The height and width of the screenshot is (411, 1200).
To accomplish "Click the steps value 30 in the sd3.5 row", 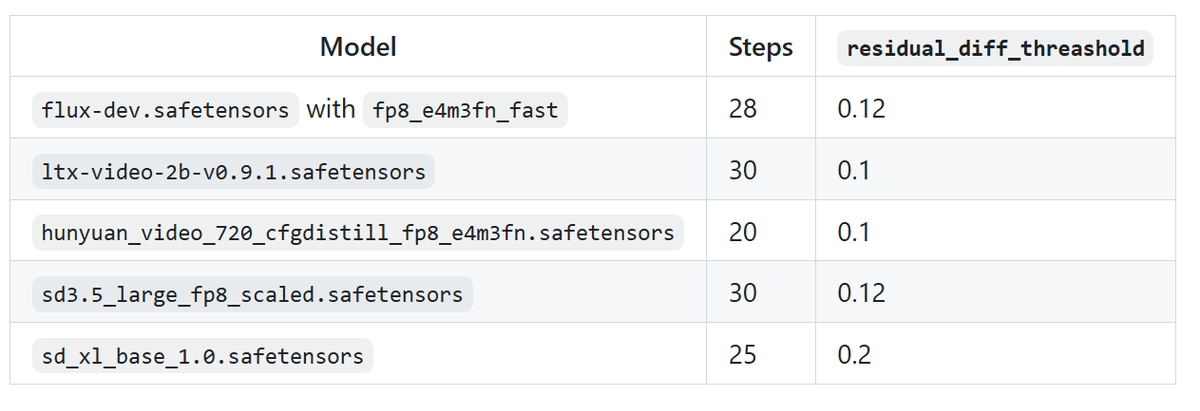I will point(743,294).
